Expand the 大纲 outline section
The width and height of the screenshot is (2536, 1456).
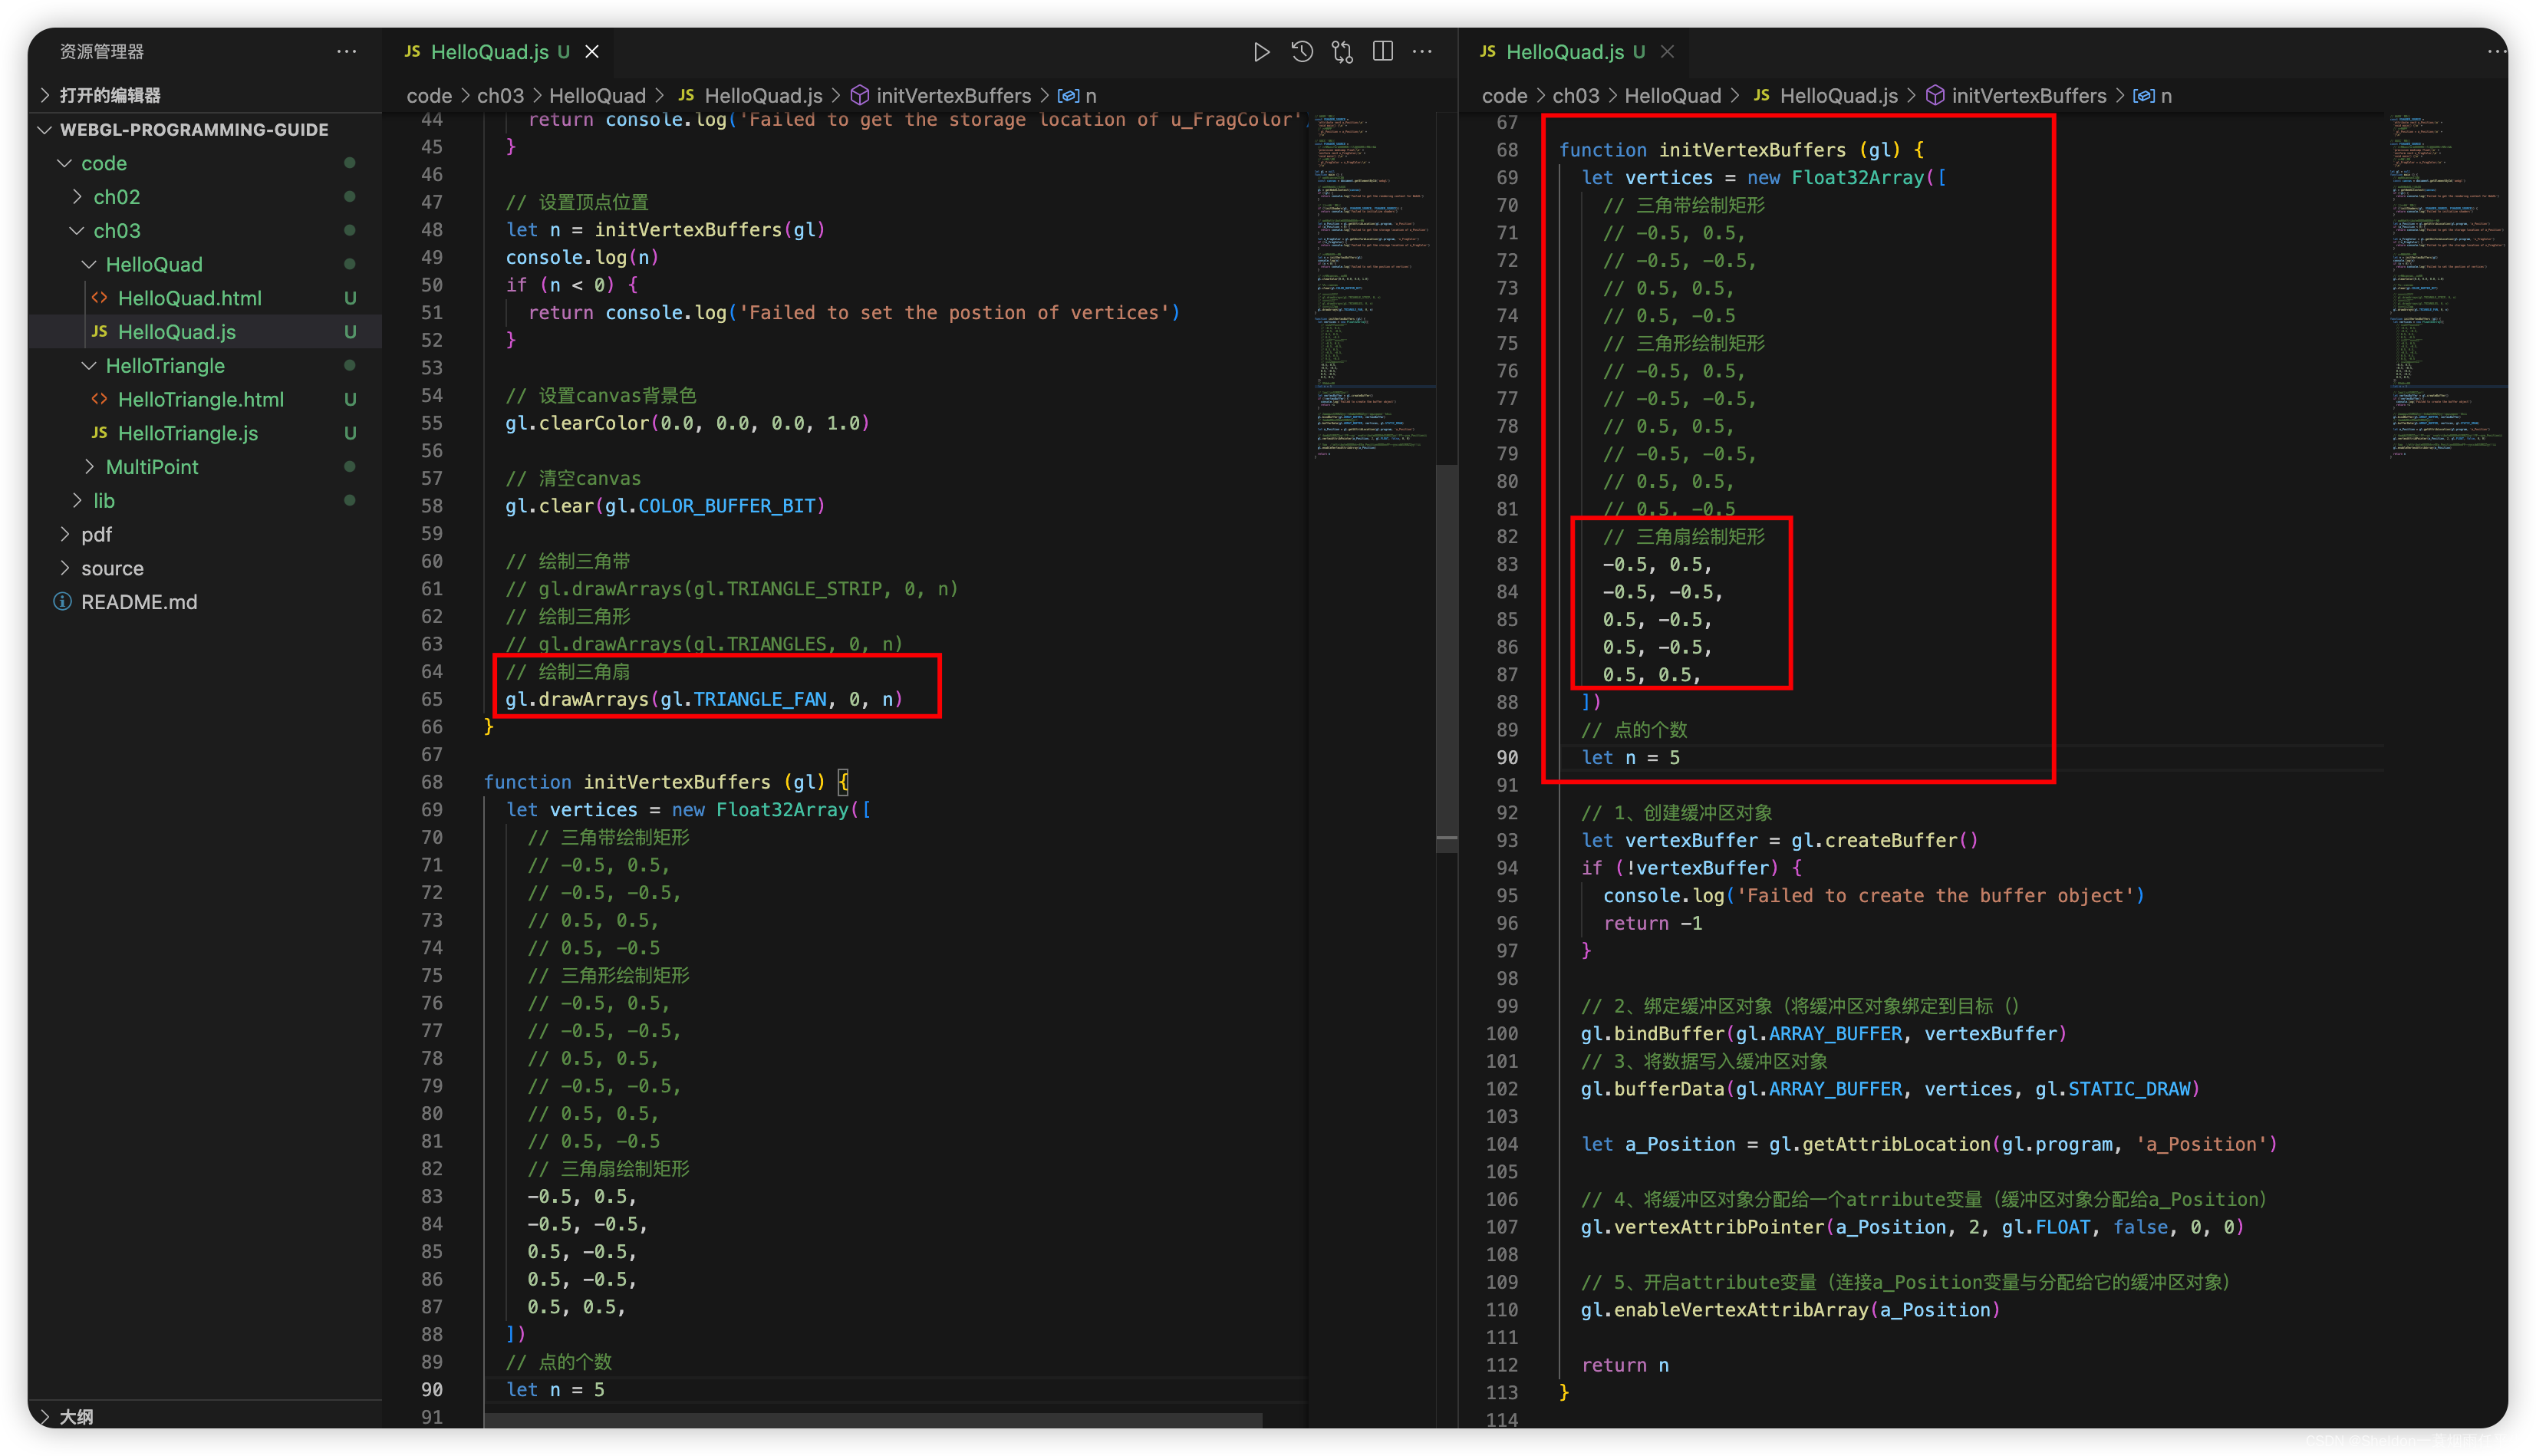(76, 1416)
